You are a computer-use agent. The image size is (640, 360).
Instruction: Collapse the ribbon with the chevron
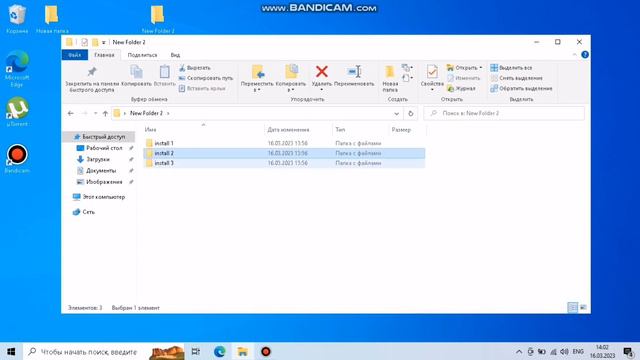[574, 55]
